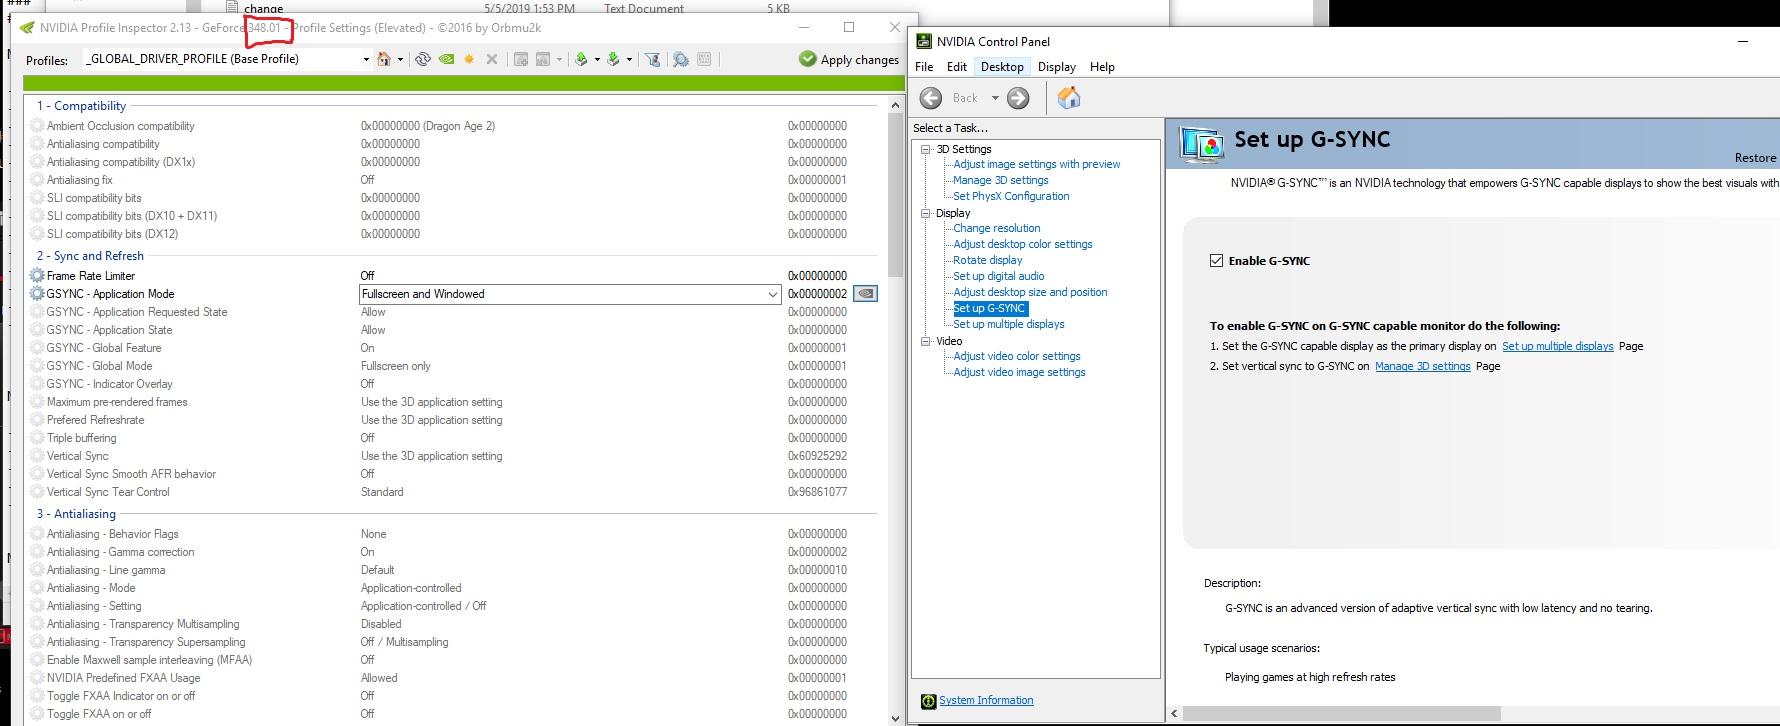Open Adjust desktop color settings task

tap(1022, 244)
